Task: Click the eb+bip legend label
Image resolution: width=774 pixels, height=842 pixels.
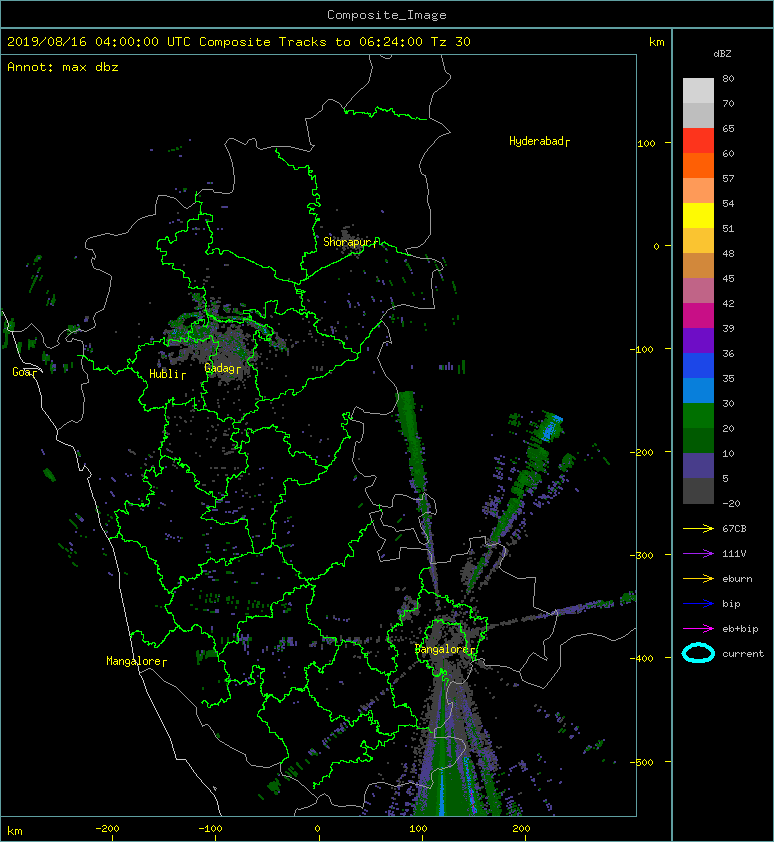Action: pyautogui.click(x=740, y=628)
